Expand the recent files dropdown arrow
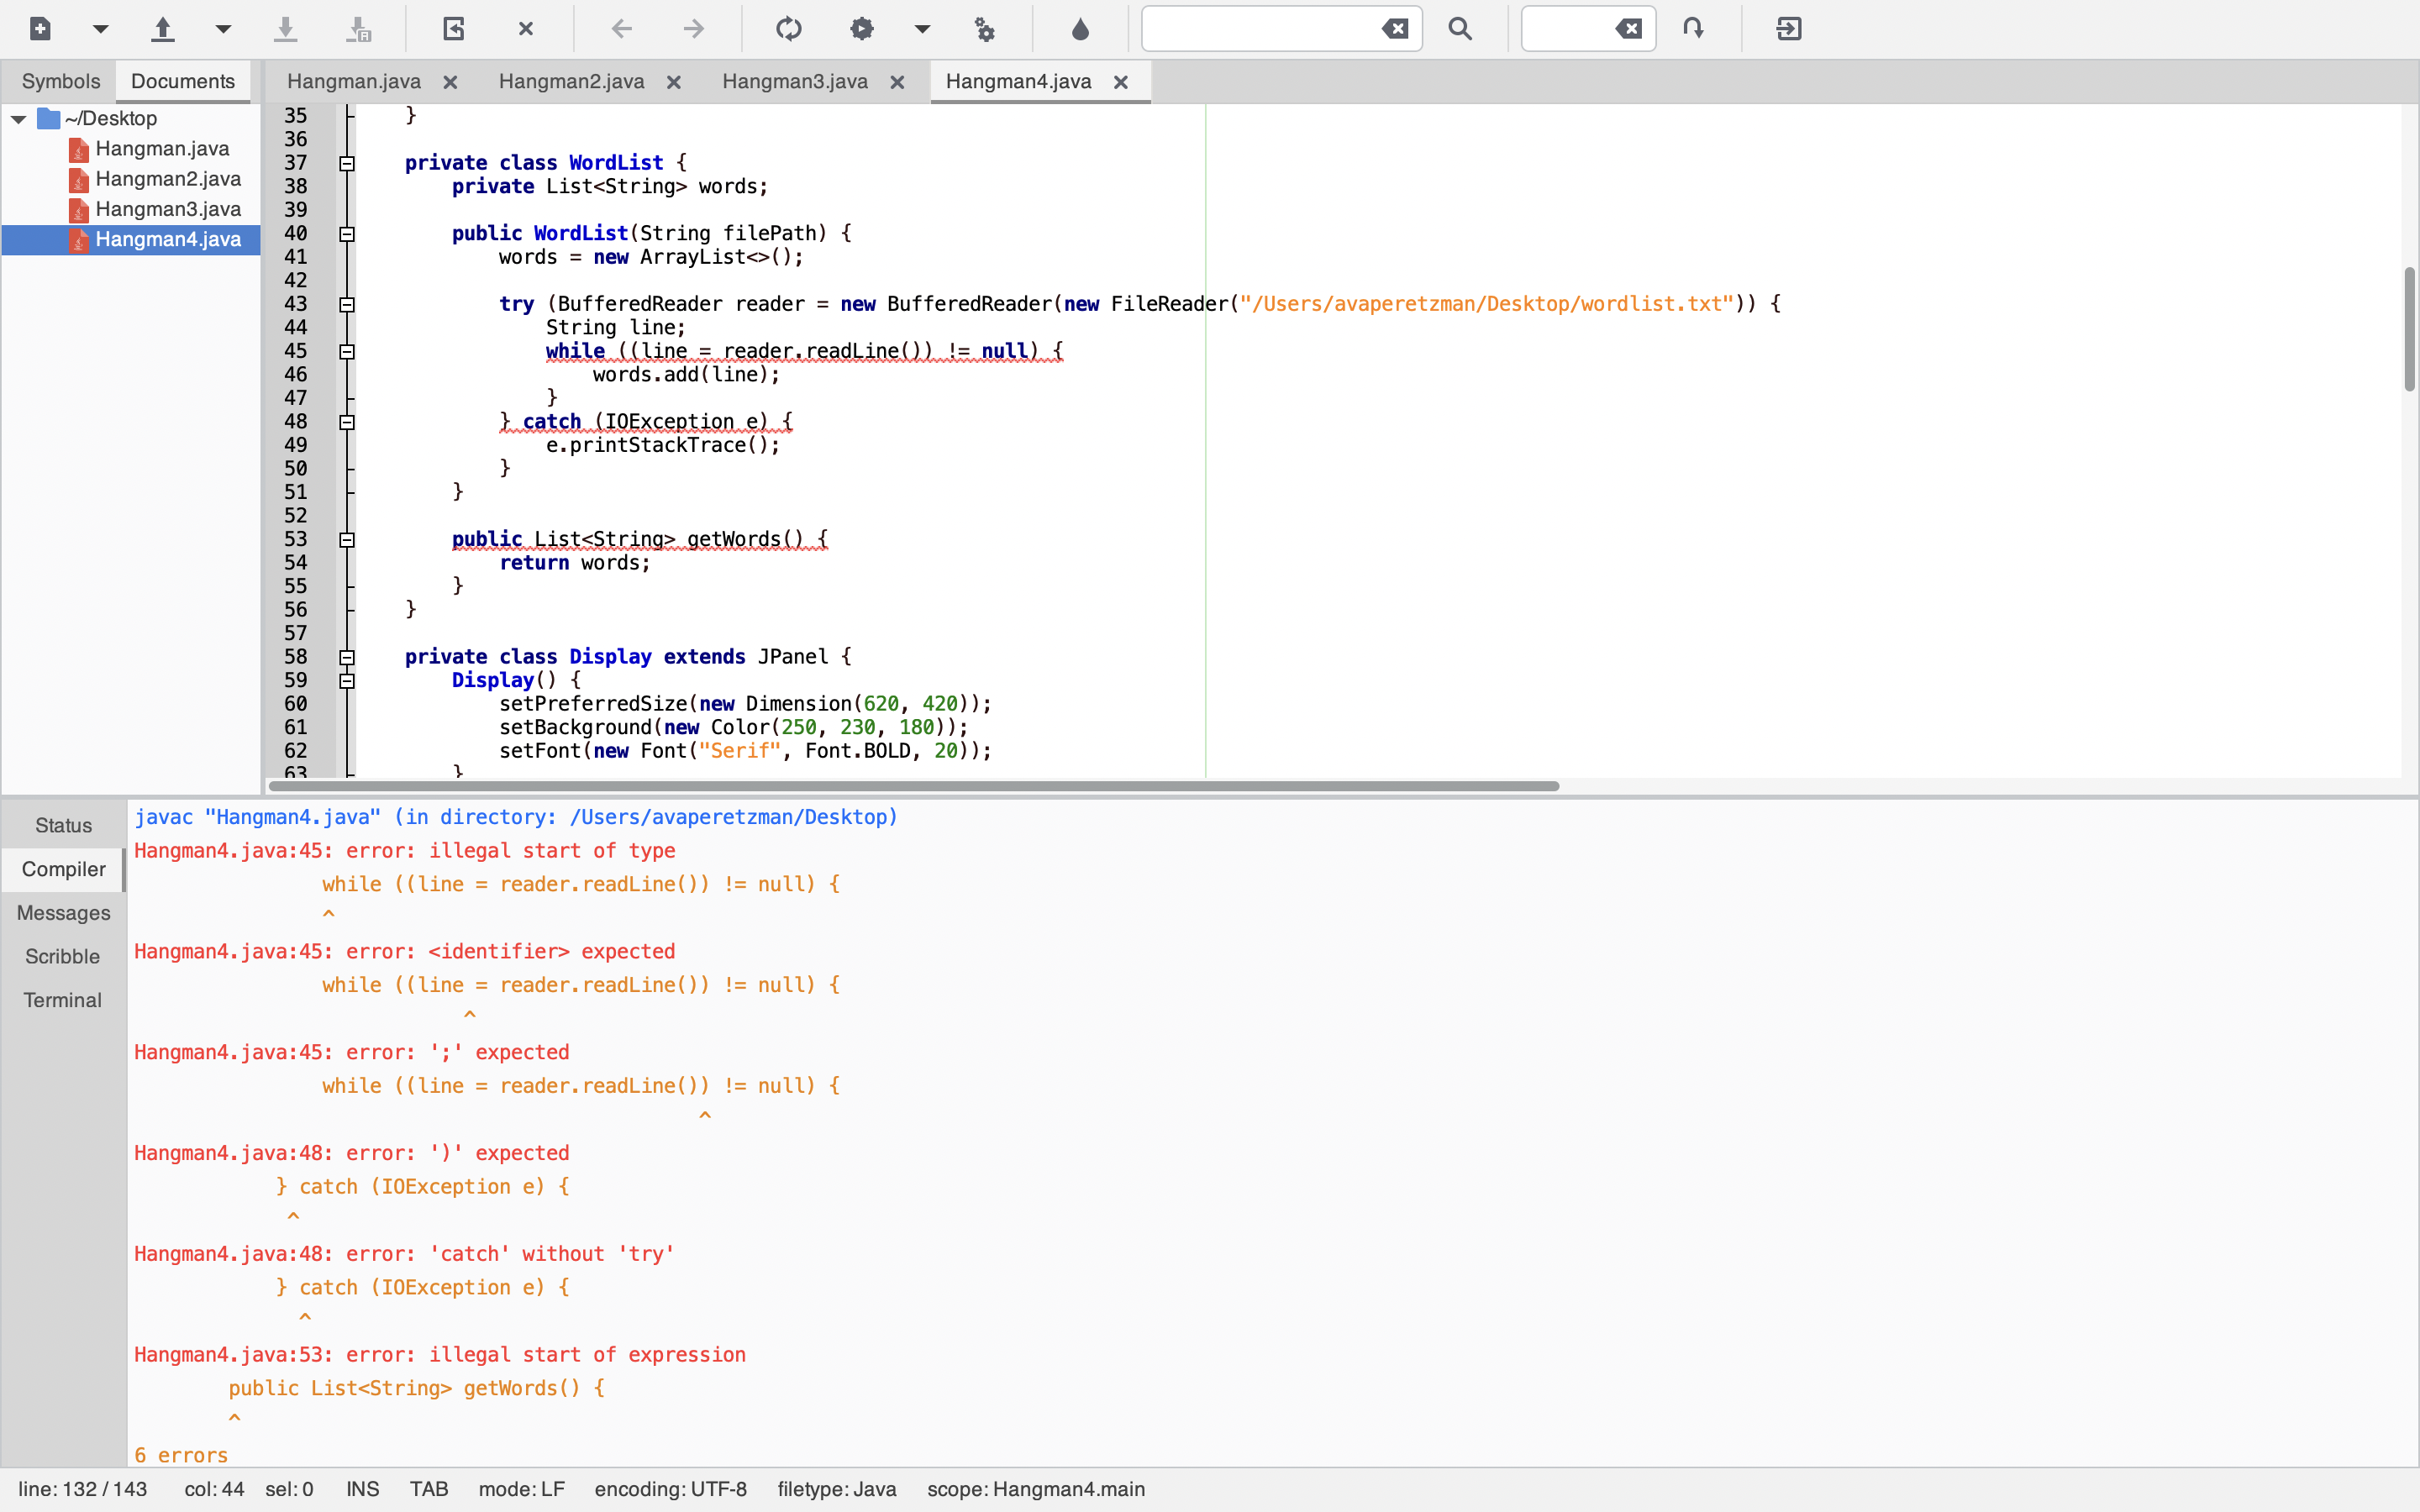The width and height of the screenshot is (2420, 1512). [x=223, y=29]
